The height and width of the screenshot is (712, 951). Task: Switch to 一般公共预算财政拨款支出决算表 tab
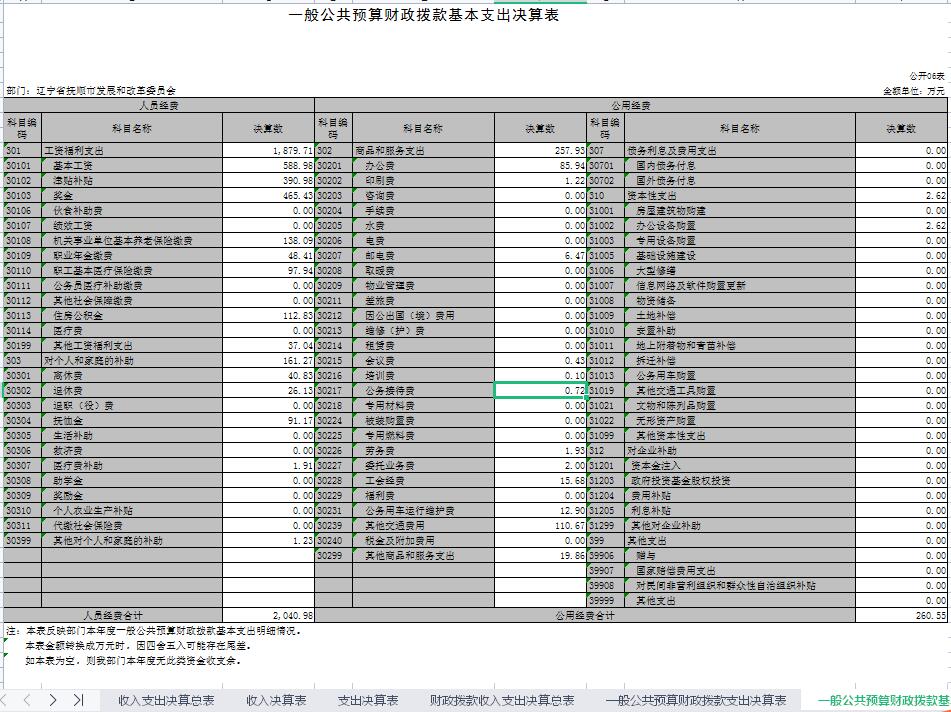tap(696, 700)
